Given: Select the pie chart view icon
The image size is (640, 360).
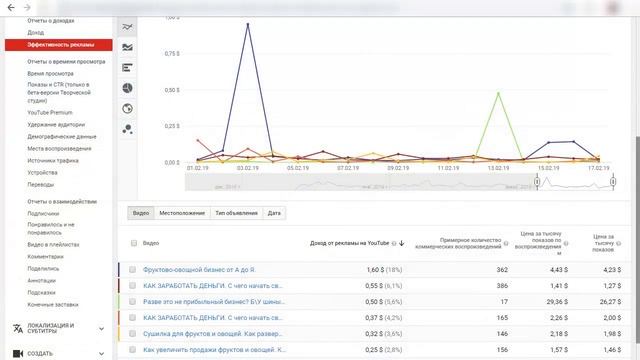Looking at the screenshot, I should tap(127, 88).
